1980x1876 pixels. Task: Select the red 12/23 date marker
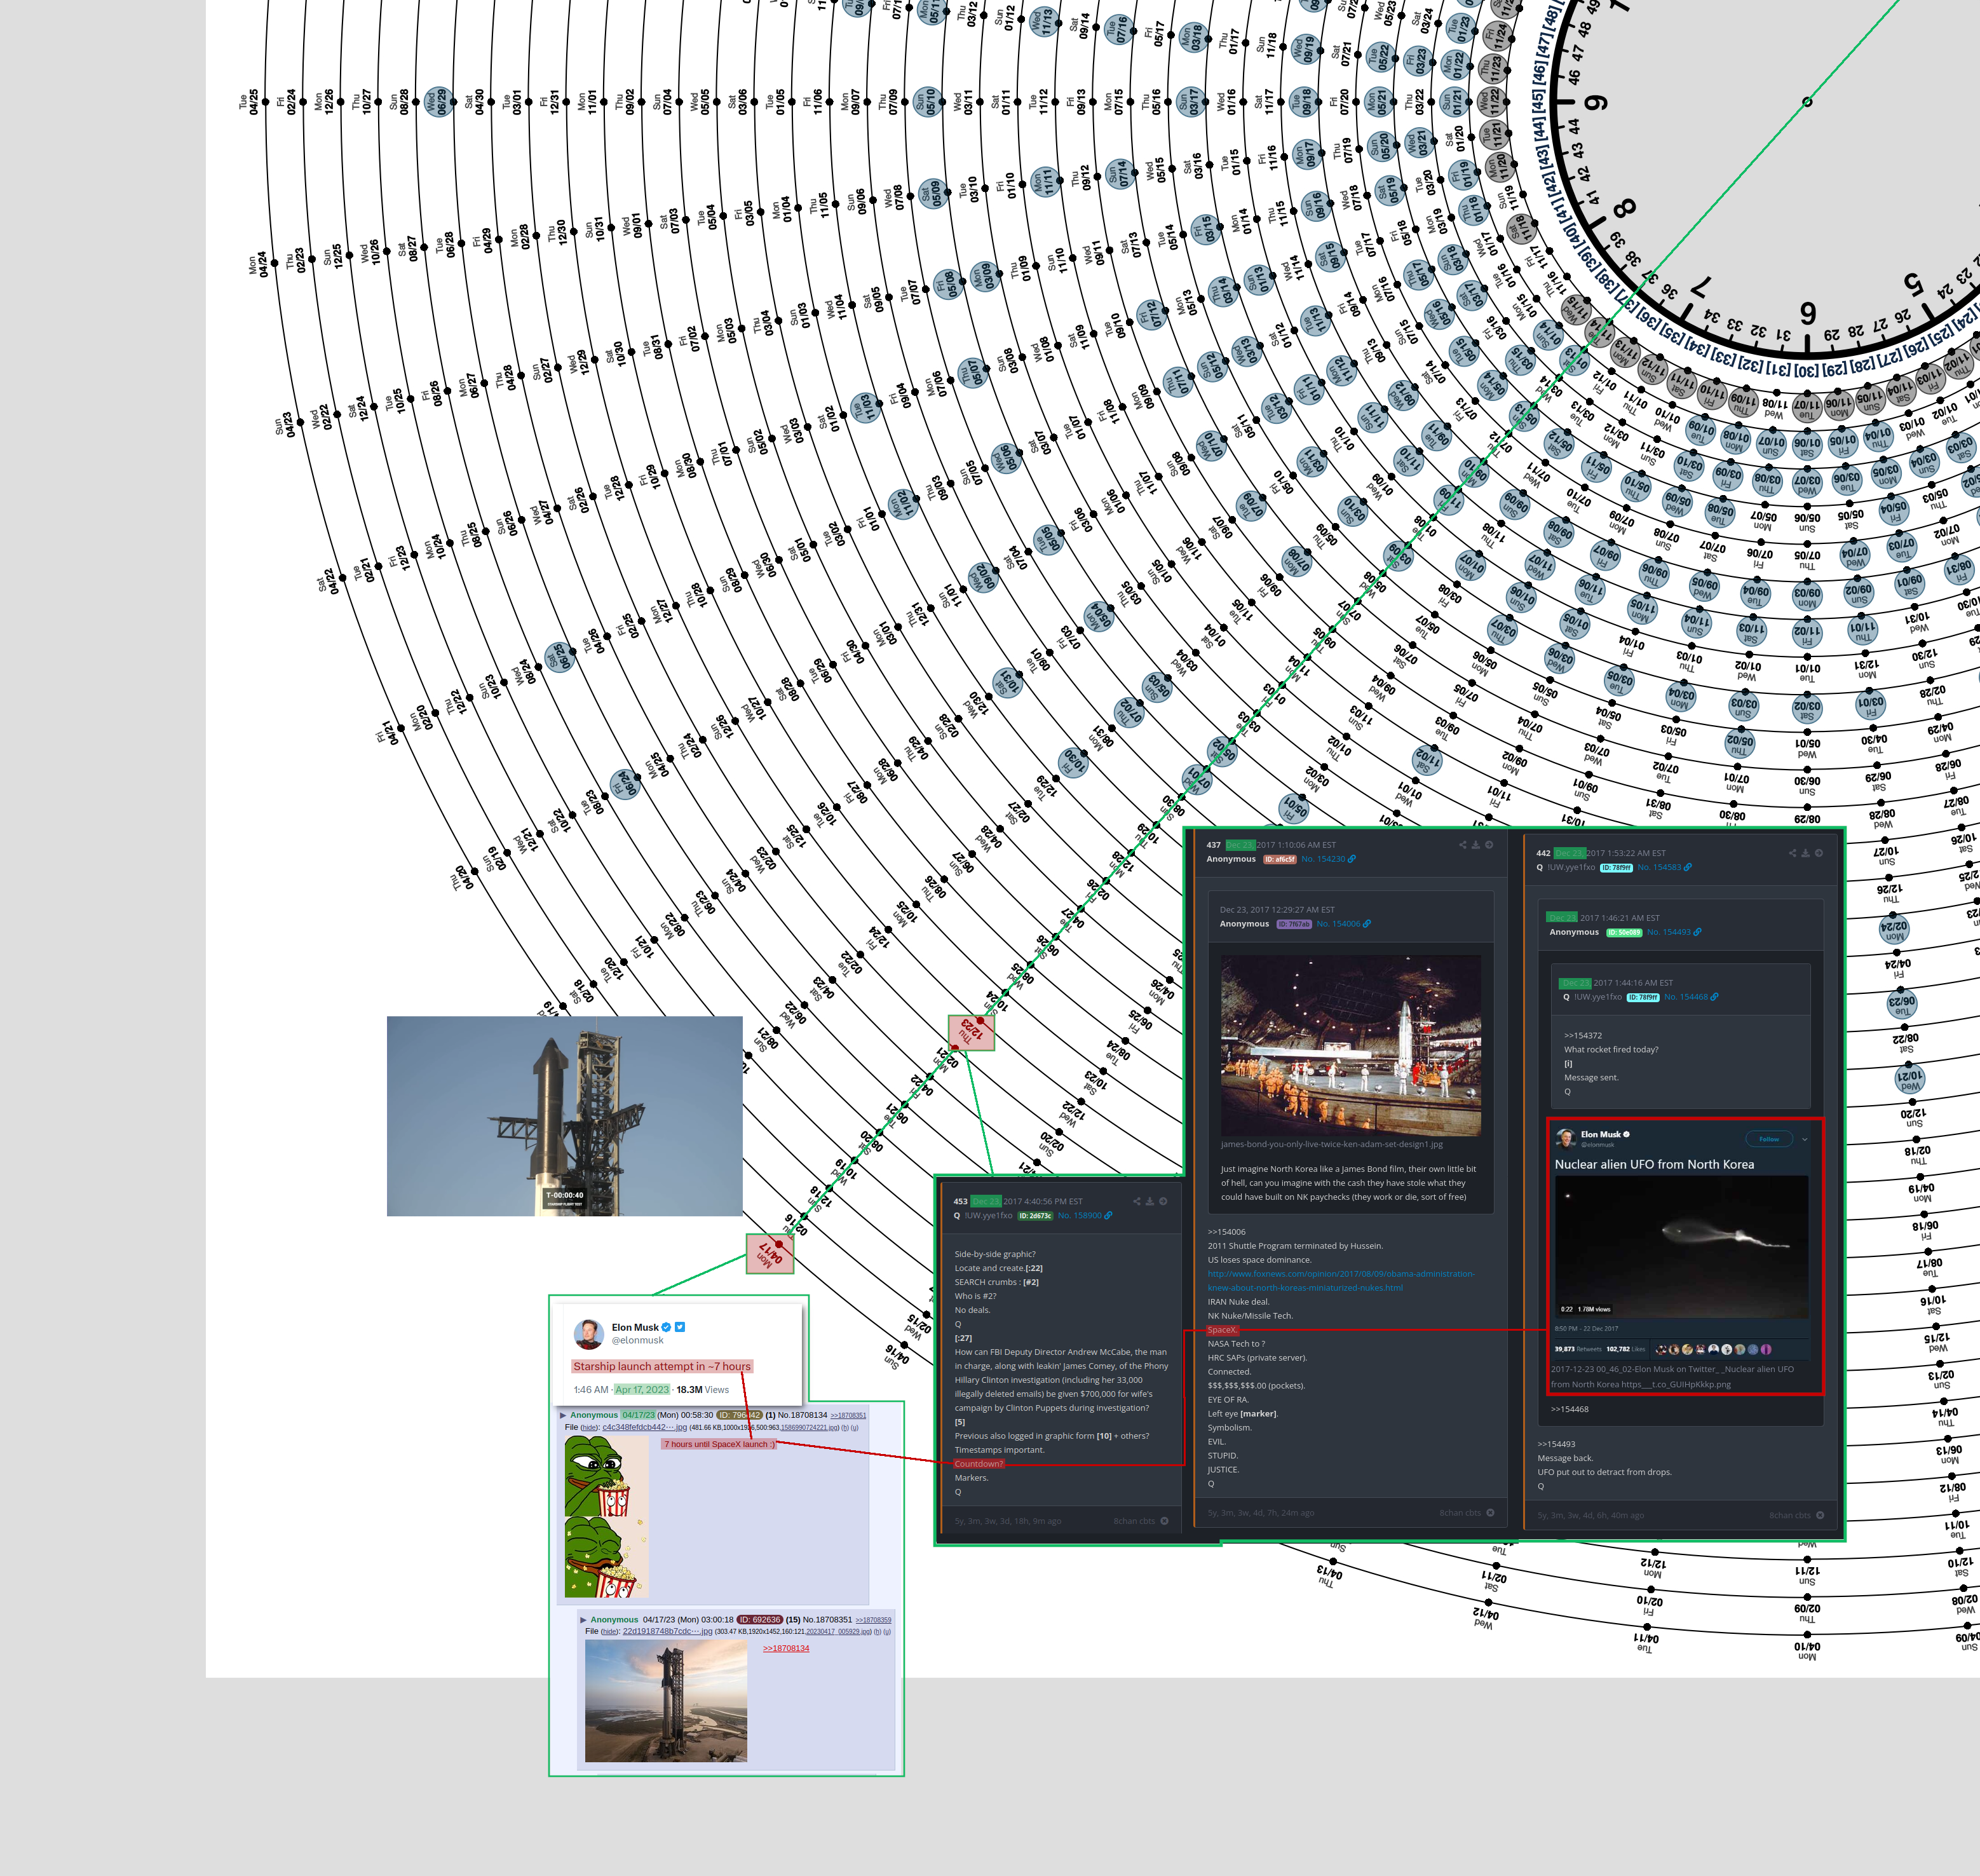point(971,1033)
